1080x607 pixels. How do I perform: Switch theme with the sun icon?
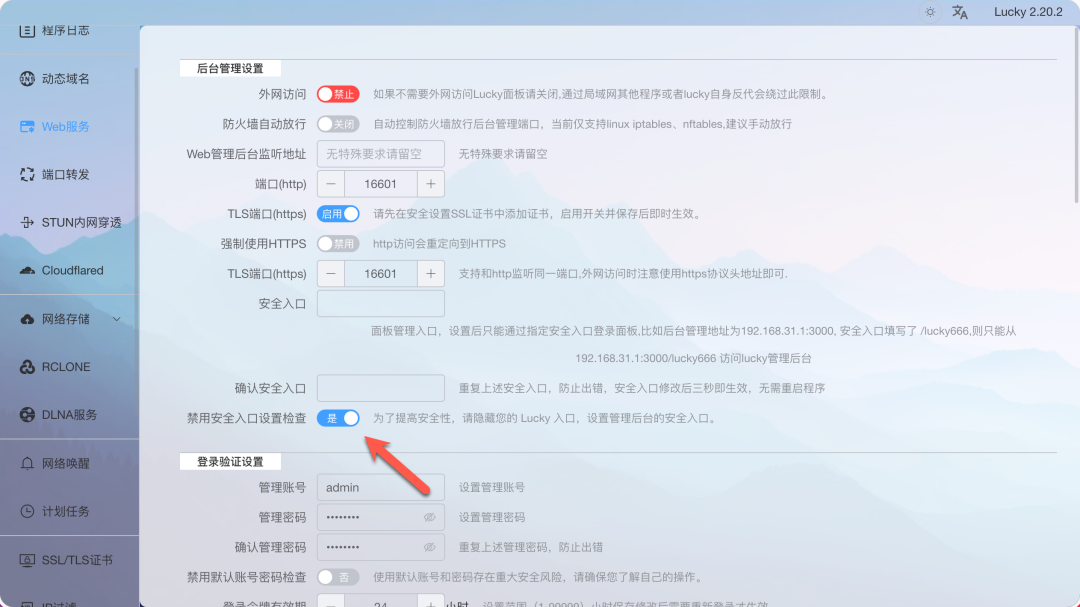[x=931, y=12]
